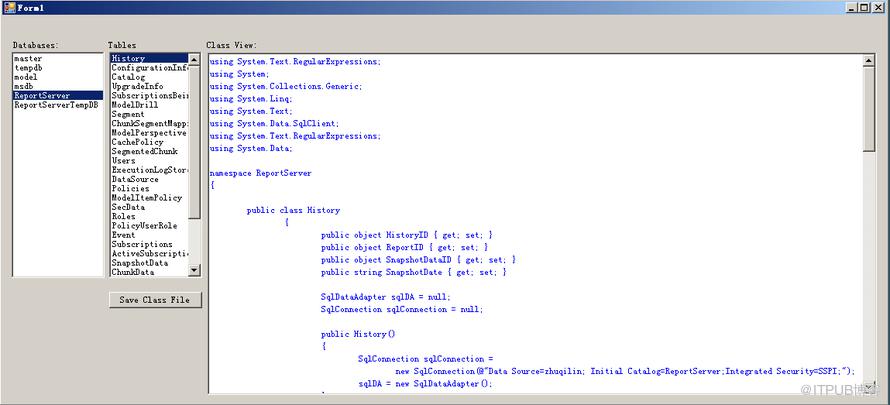Screen dimensions: 890x405
Task: Select the ExecutionLogStorage table
Action: 149,170
